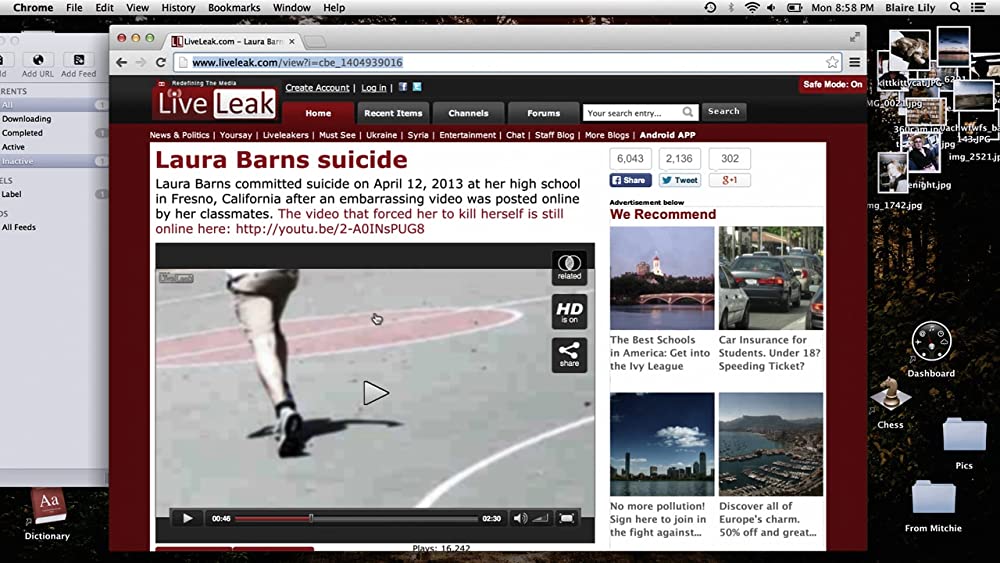Image resolution: width=1000 pixels, height=563 pixels.
Task: Click the Search button
Action: coord(723,112)
